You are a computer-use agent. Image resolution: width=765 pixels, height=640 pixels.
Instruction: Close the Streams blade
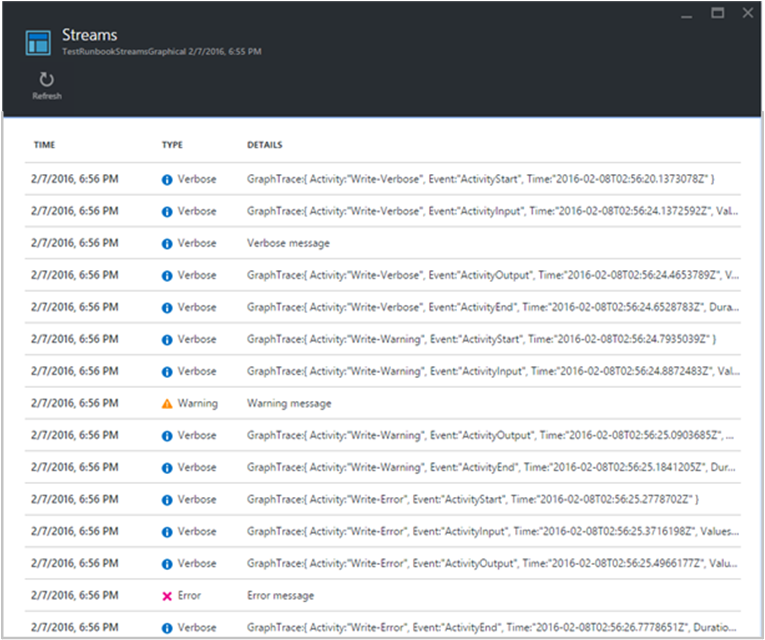(x=747, y=13)
